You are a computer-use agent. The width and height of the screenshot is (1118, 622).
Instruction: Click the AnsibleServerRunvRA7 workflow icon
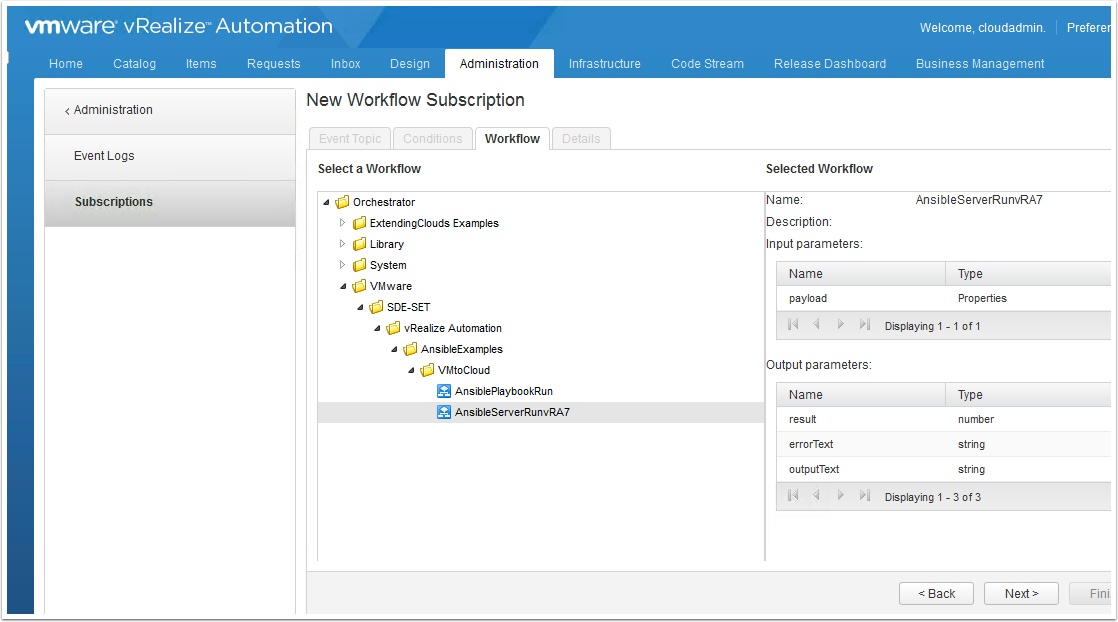(x=443, y=412)
